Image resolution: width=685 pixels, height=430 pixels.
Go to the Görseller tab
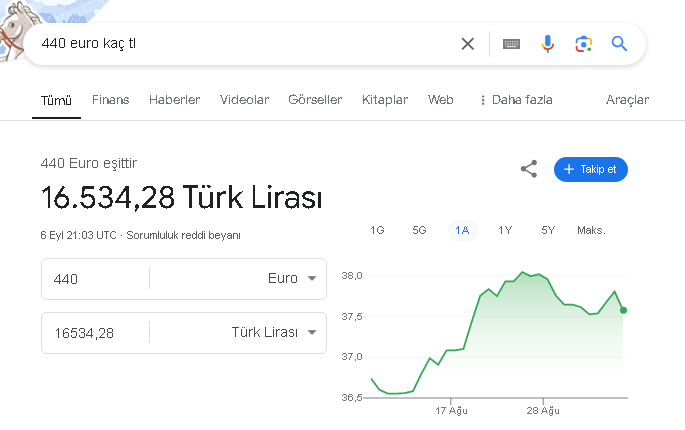[315, 100]
